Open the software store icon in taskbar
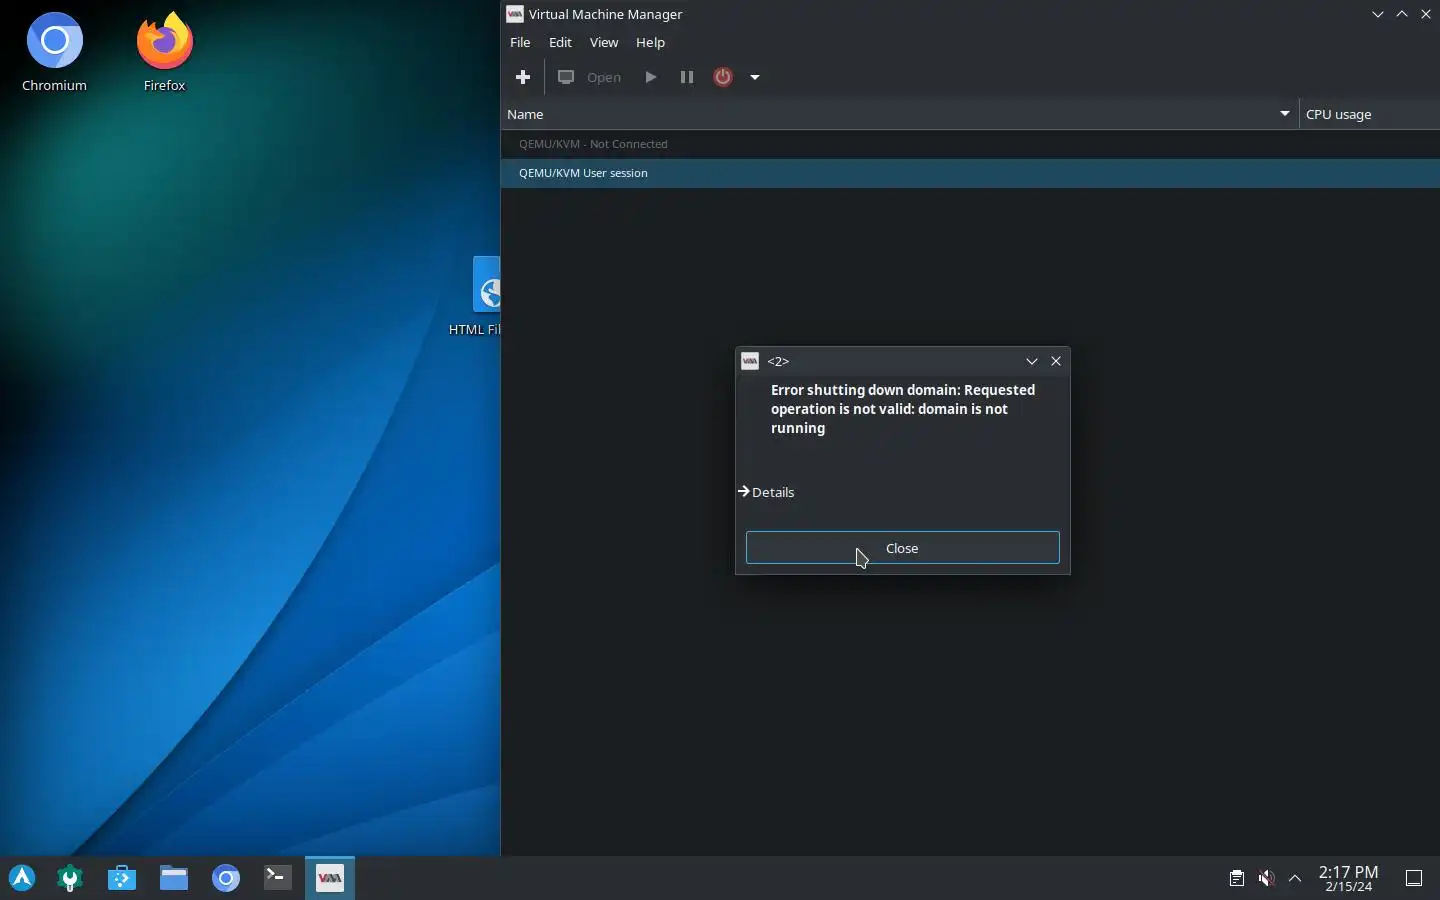The height and width of the screenshot is (900, 1440). 122,878
